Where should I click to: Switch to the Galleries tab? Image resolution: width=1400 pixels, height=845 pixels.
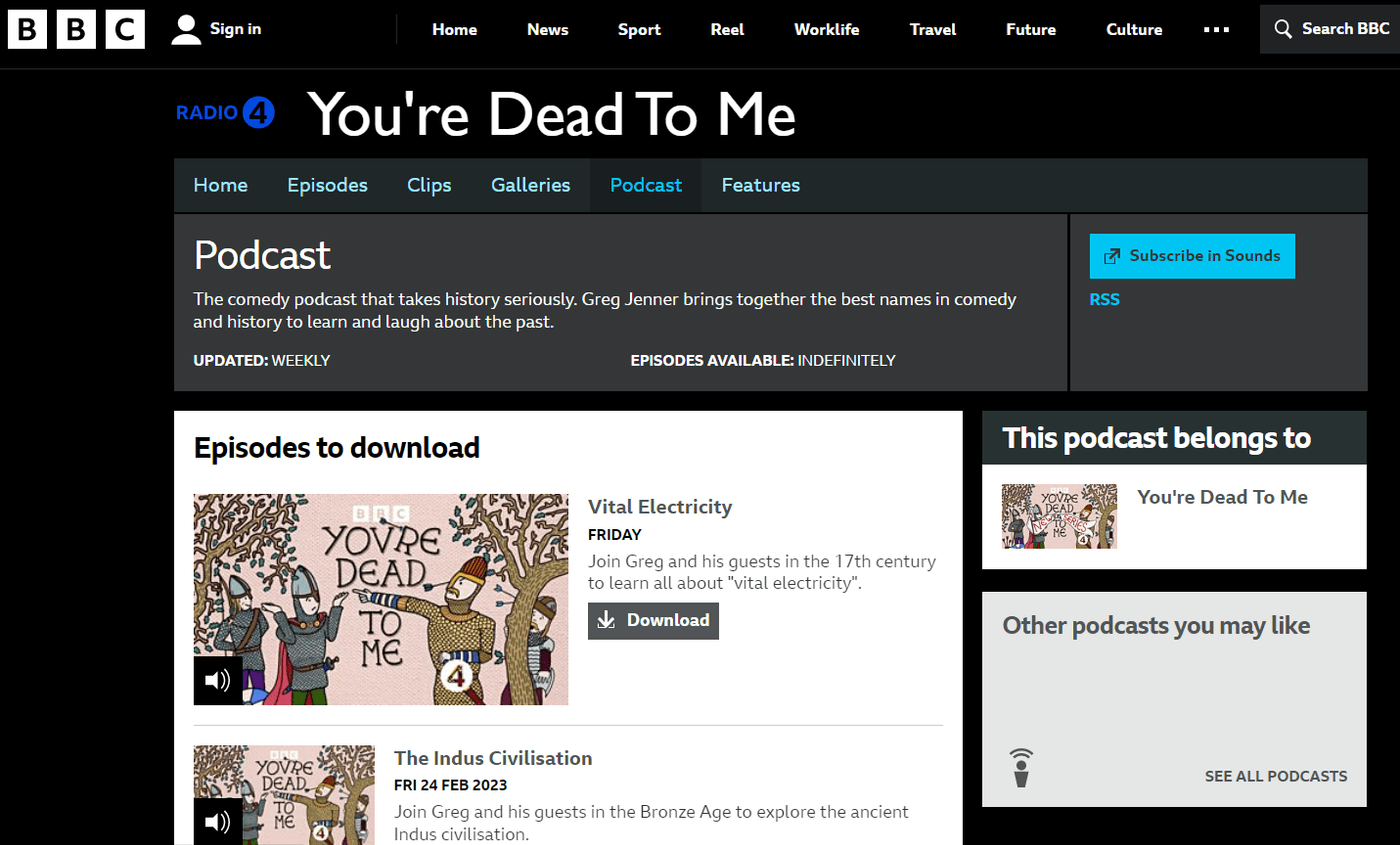coord(531,185)
